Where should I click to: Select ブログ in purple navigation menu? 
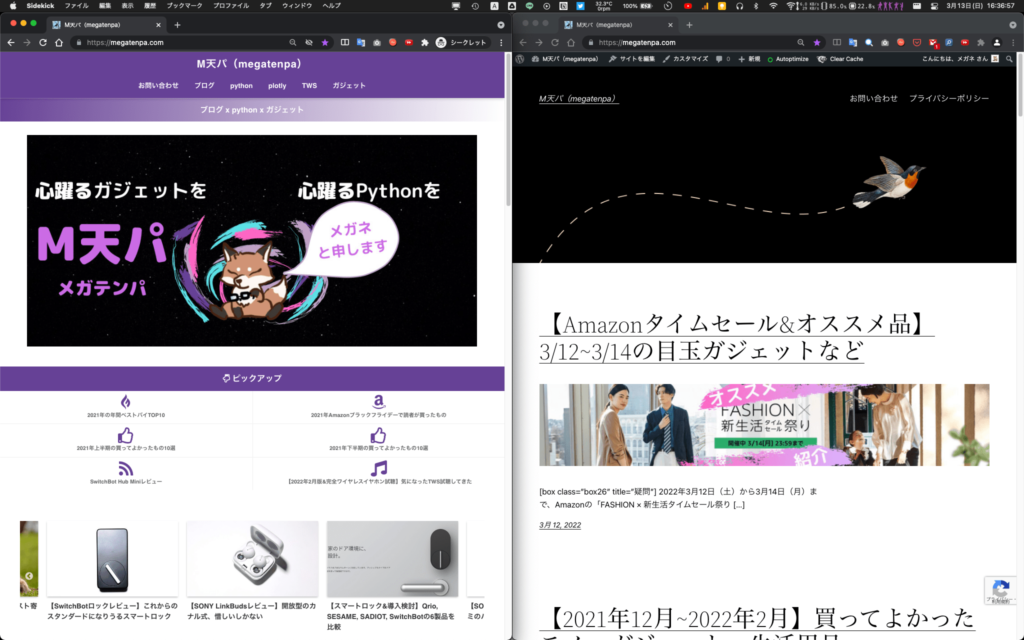204,86
